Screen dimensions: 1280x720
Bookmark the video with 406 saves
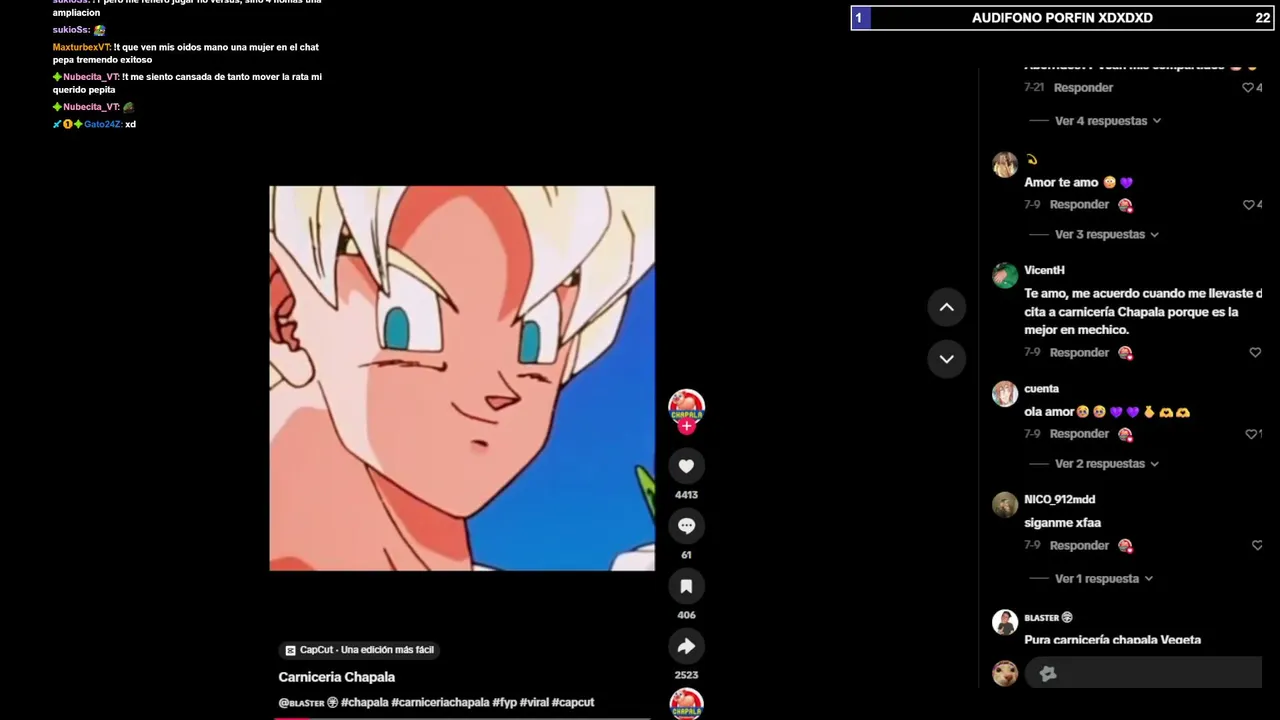[x=686, y=586]
